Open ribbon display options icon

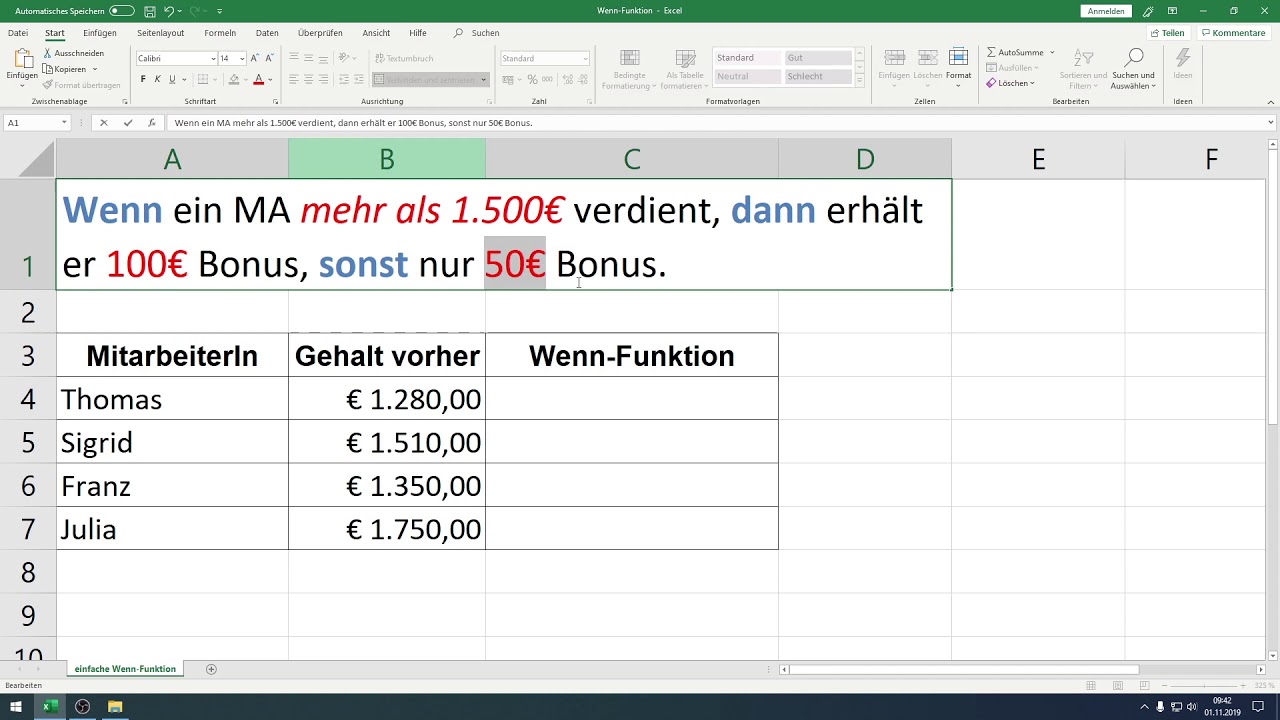point(1172,11)
